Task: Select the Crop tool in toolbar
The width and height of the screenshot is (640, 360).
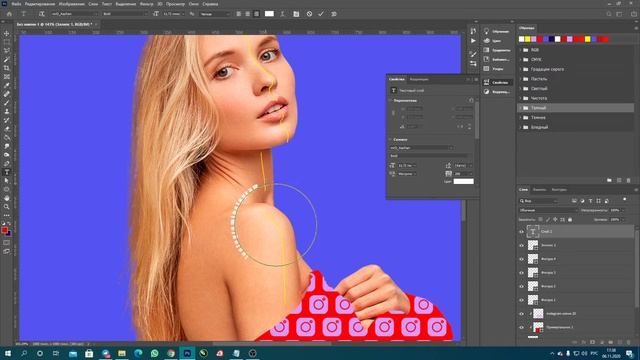Action: click(x=7, y=68)
